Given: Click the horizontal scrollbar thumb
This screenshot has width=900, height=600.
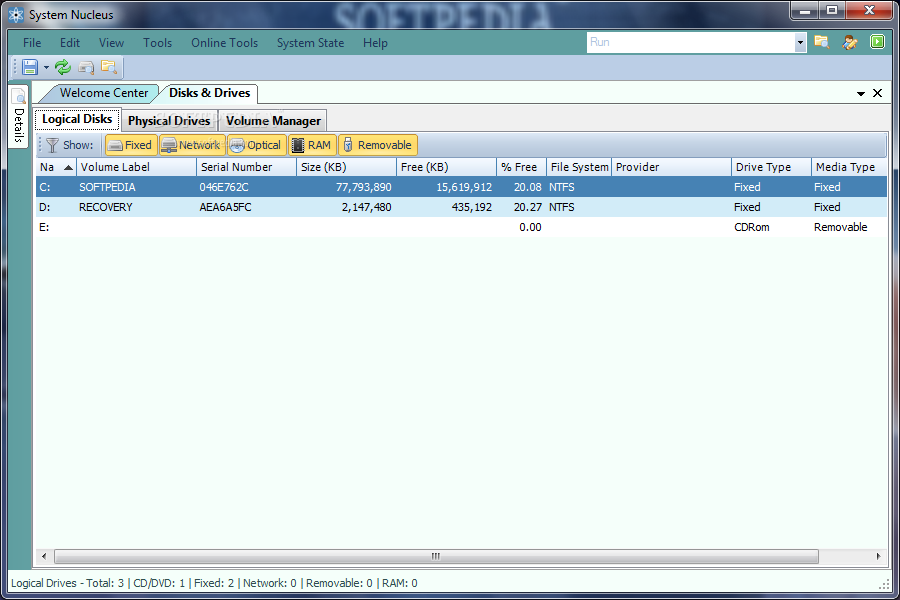Looking at the screenshot, I should pos(436,556).
